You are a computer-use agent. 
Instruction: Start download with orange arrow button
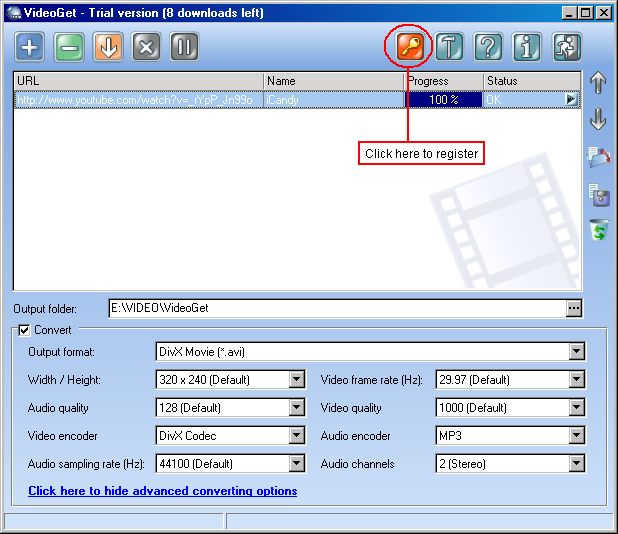(x=108, y=47)
